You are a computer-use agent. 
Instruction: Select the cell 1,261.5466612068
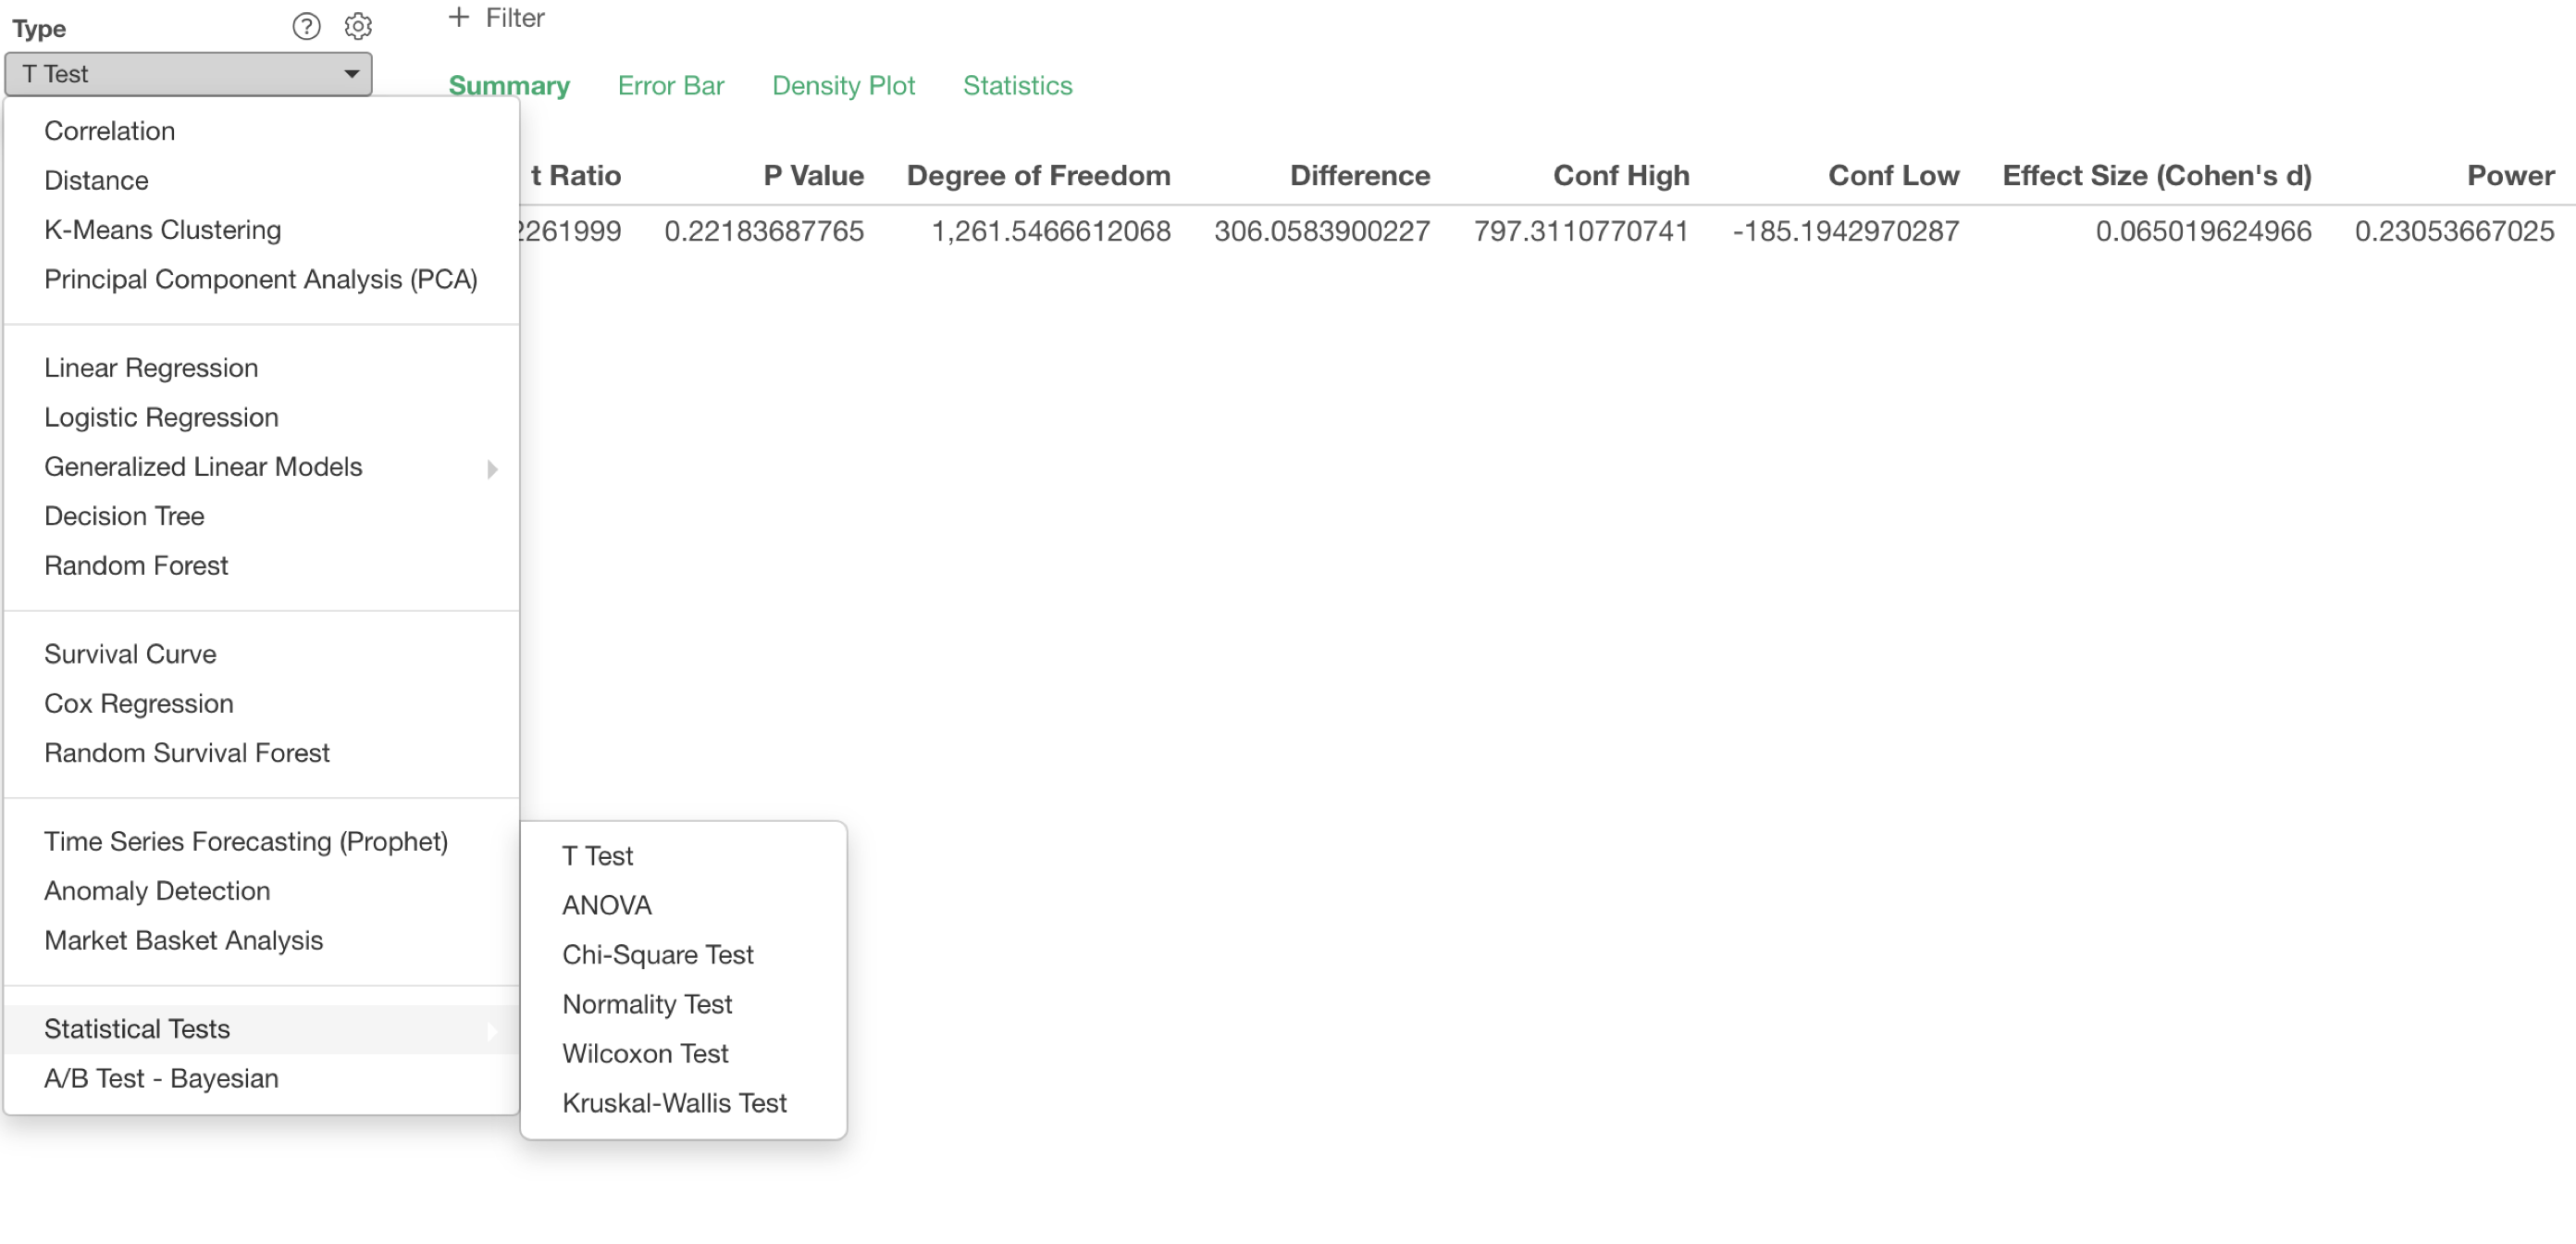1051,232
